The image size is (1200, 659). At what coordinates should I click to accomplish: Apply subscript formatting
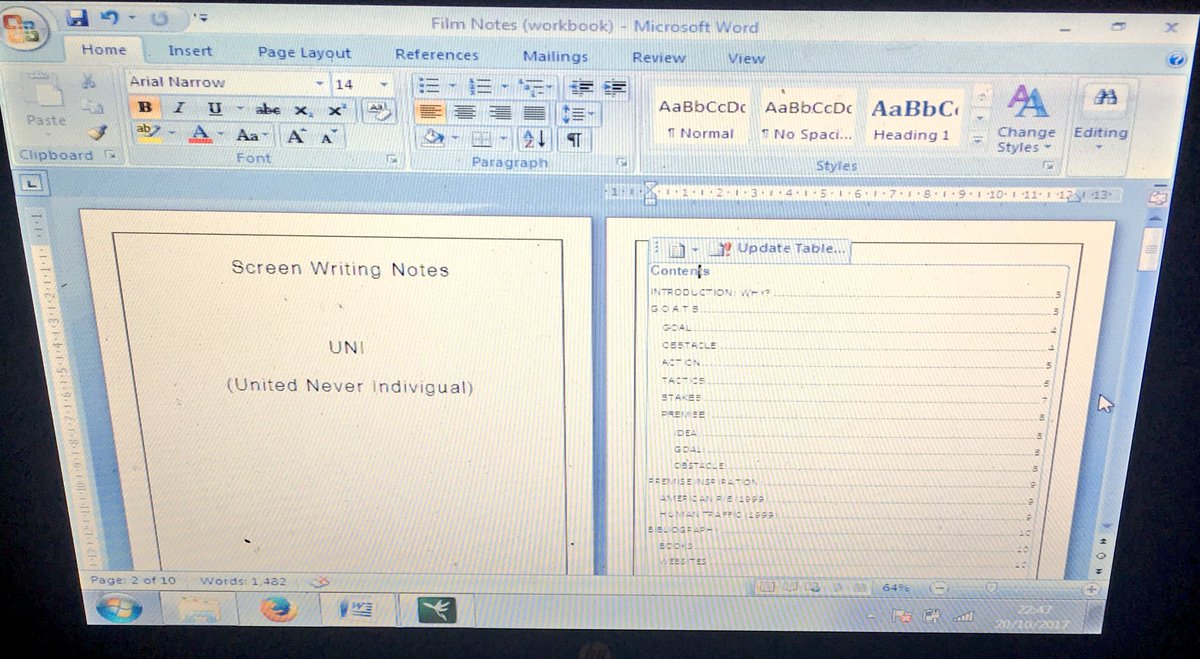[x=302, y=109]
